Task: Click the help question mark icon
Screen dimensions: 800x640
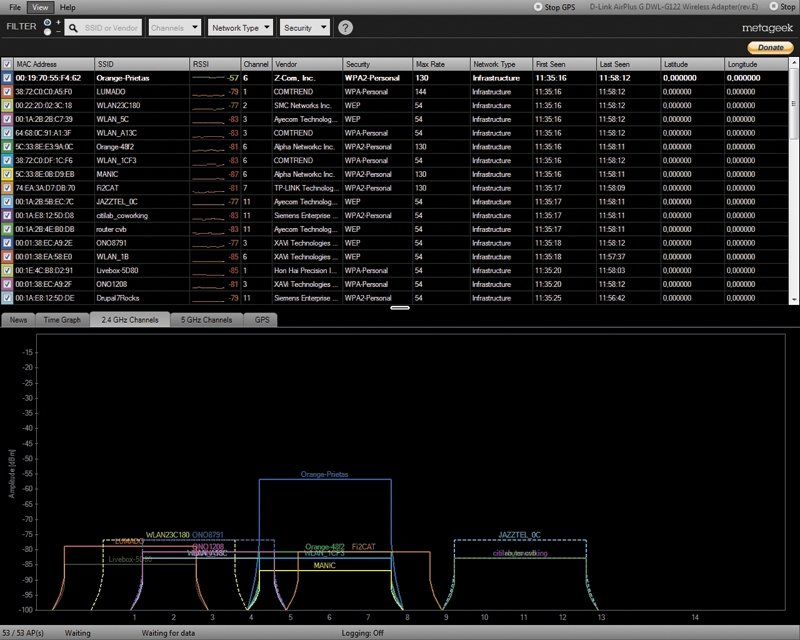Action: [345, 28]
